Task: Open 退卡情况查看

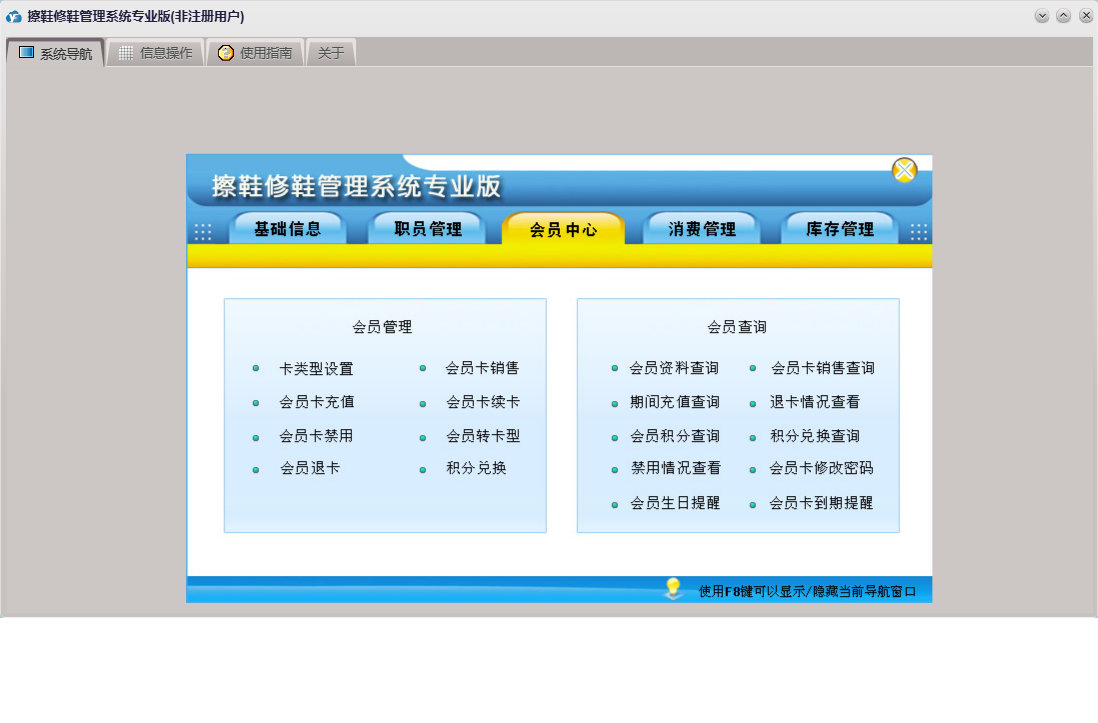Action: click(x=814, y=402)
